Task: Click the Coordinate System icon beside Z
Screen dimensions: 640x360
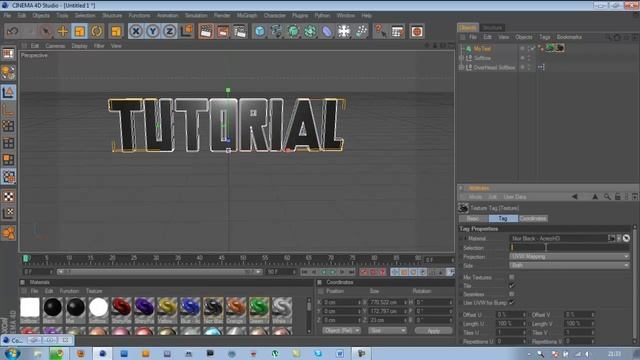Action: [x=187, y=31]
